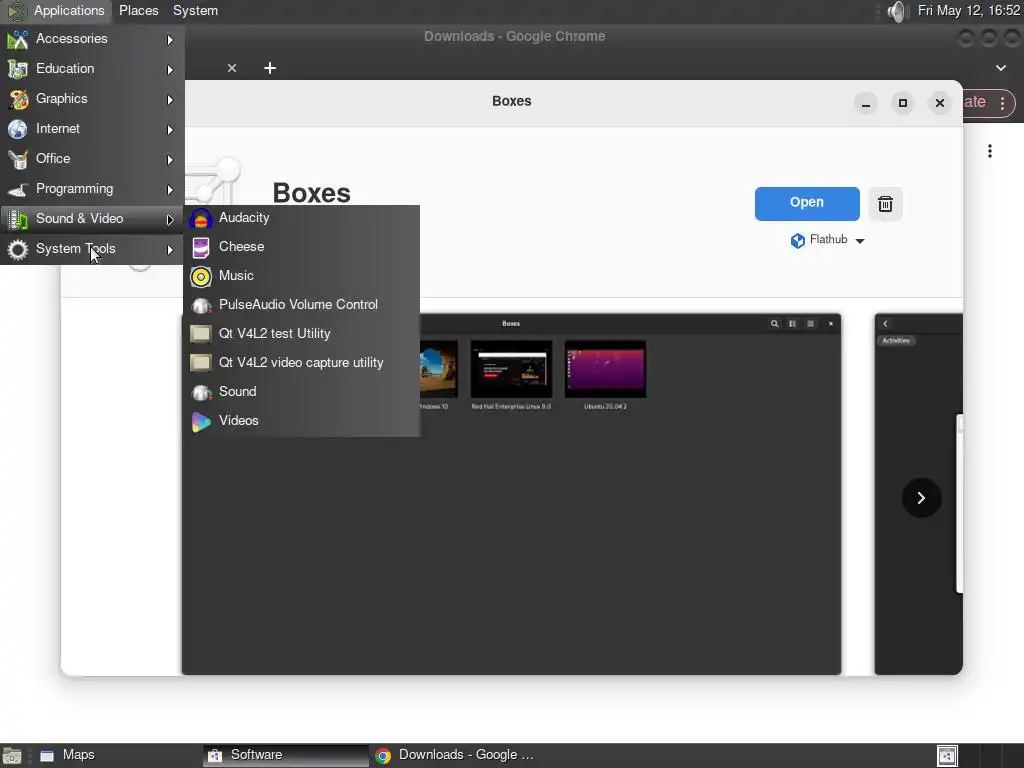Expand the Internet submenu arrow

[x=170, y=130]
